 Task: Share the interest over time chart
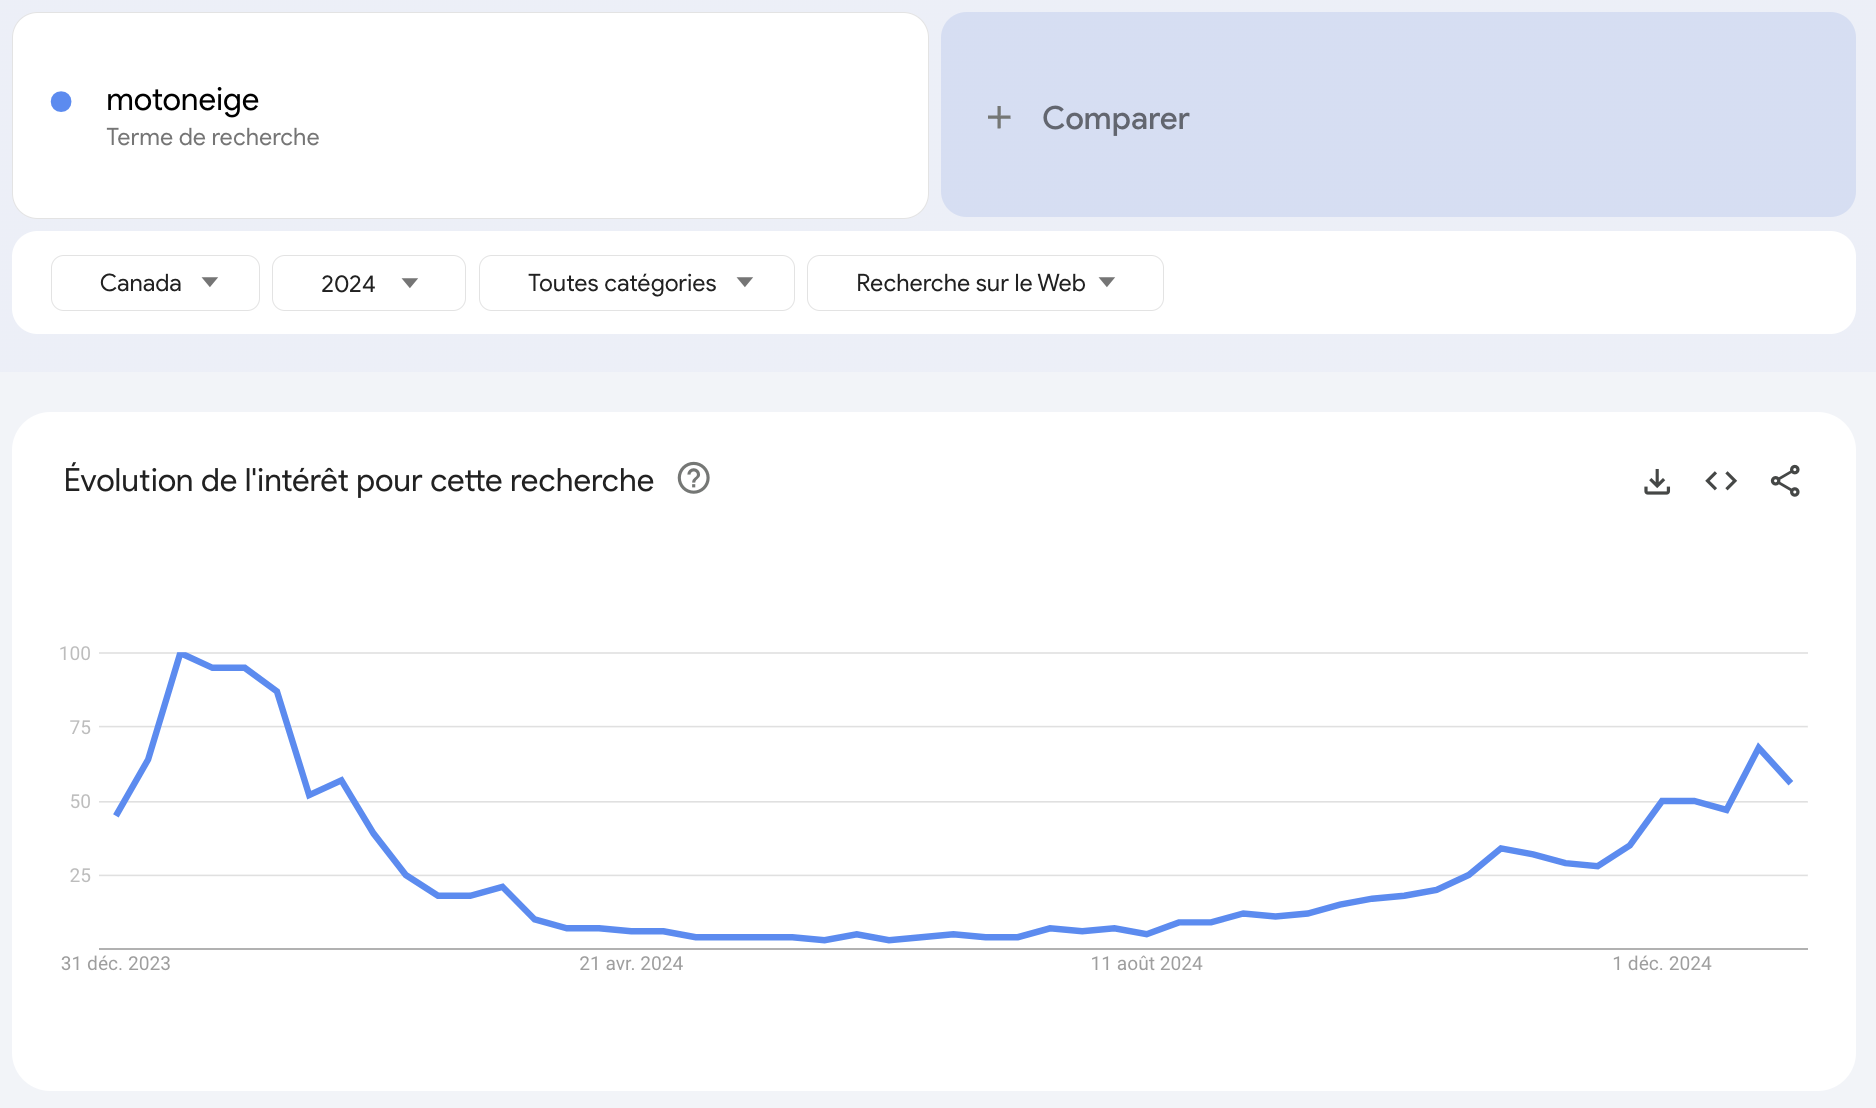coord(1785,481)
